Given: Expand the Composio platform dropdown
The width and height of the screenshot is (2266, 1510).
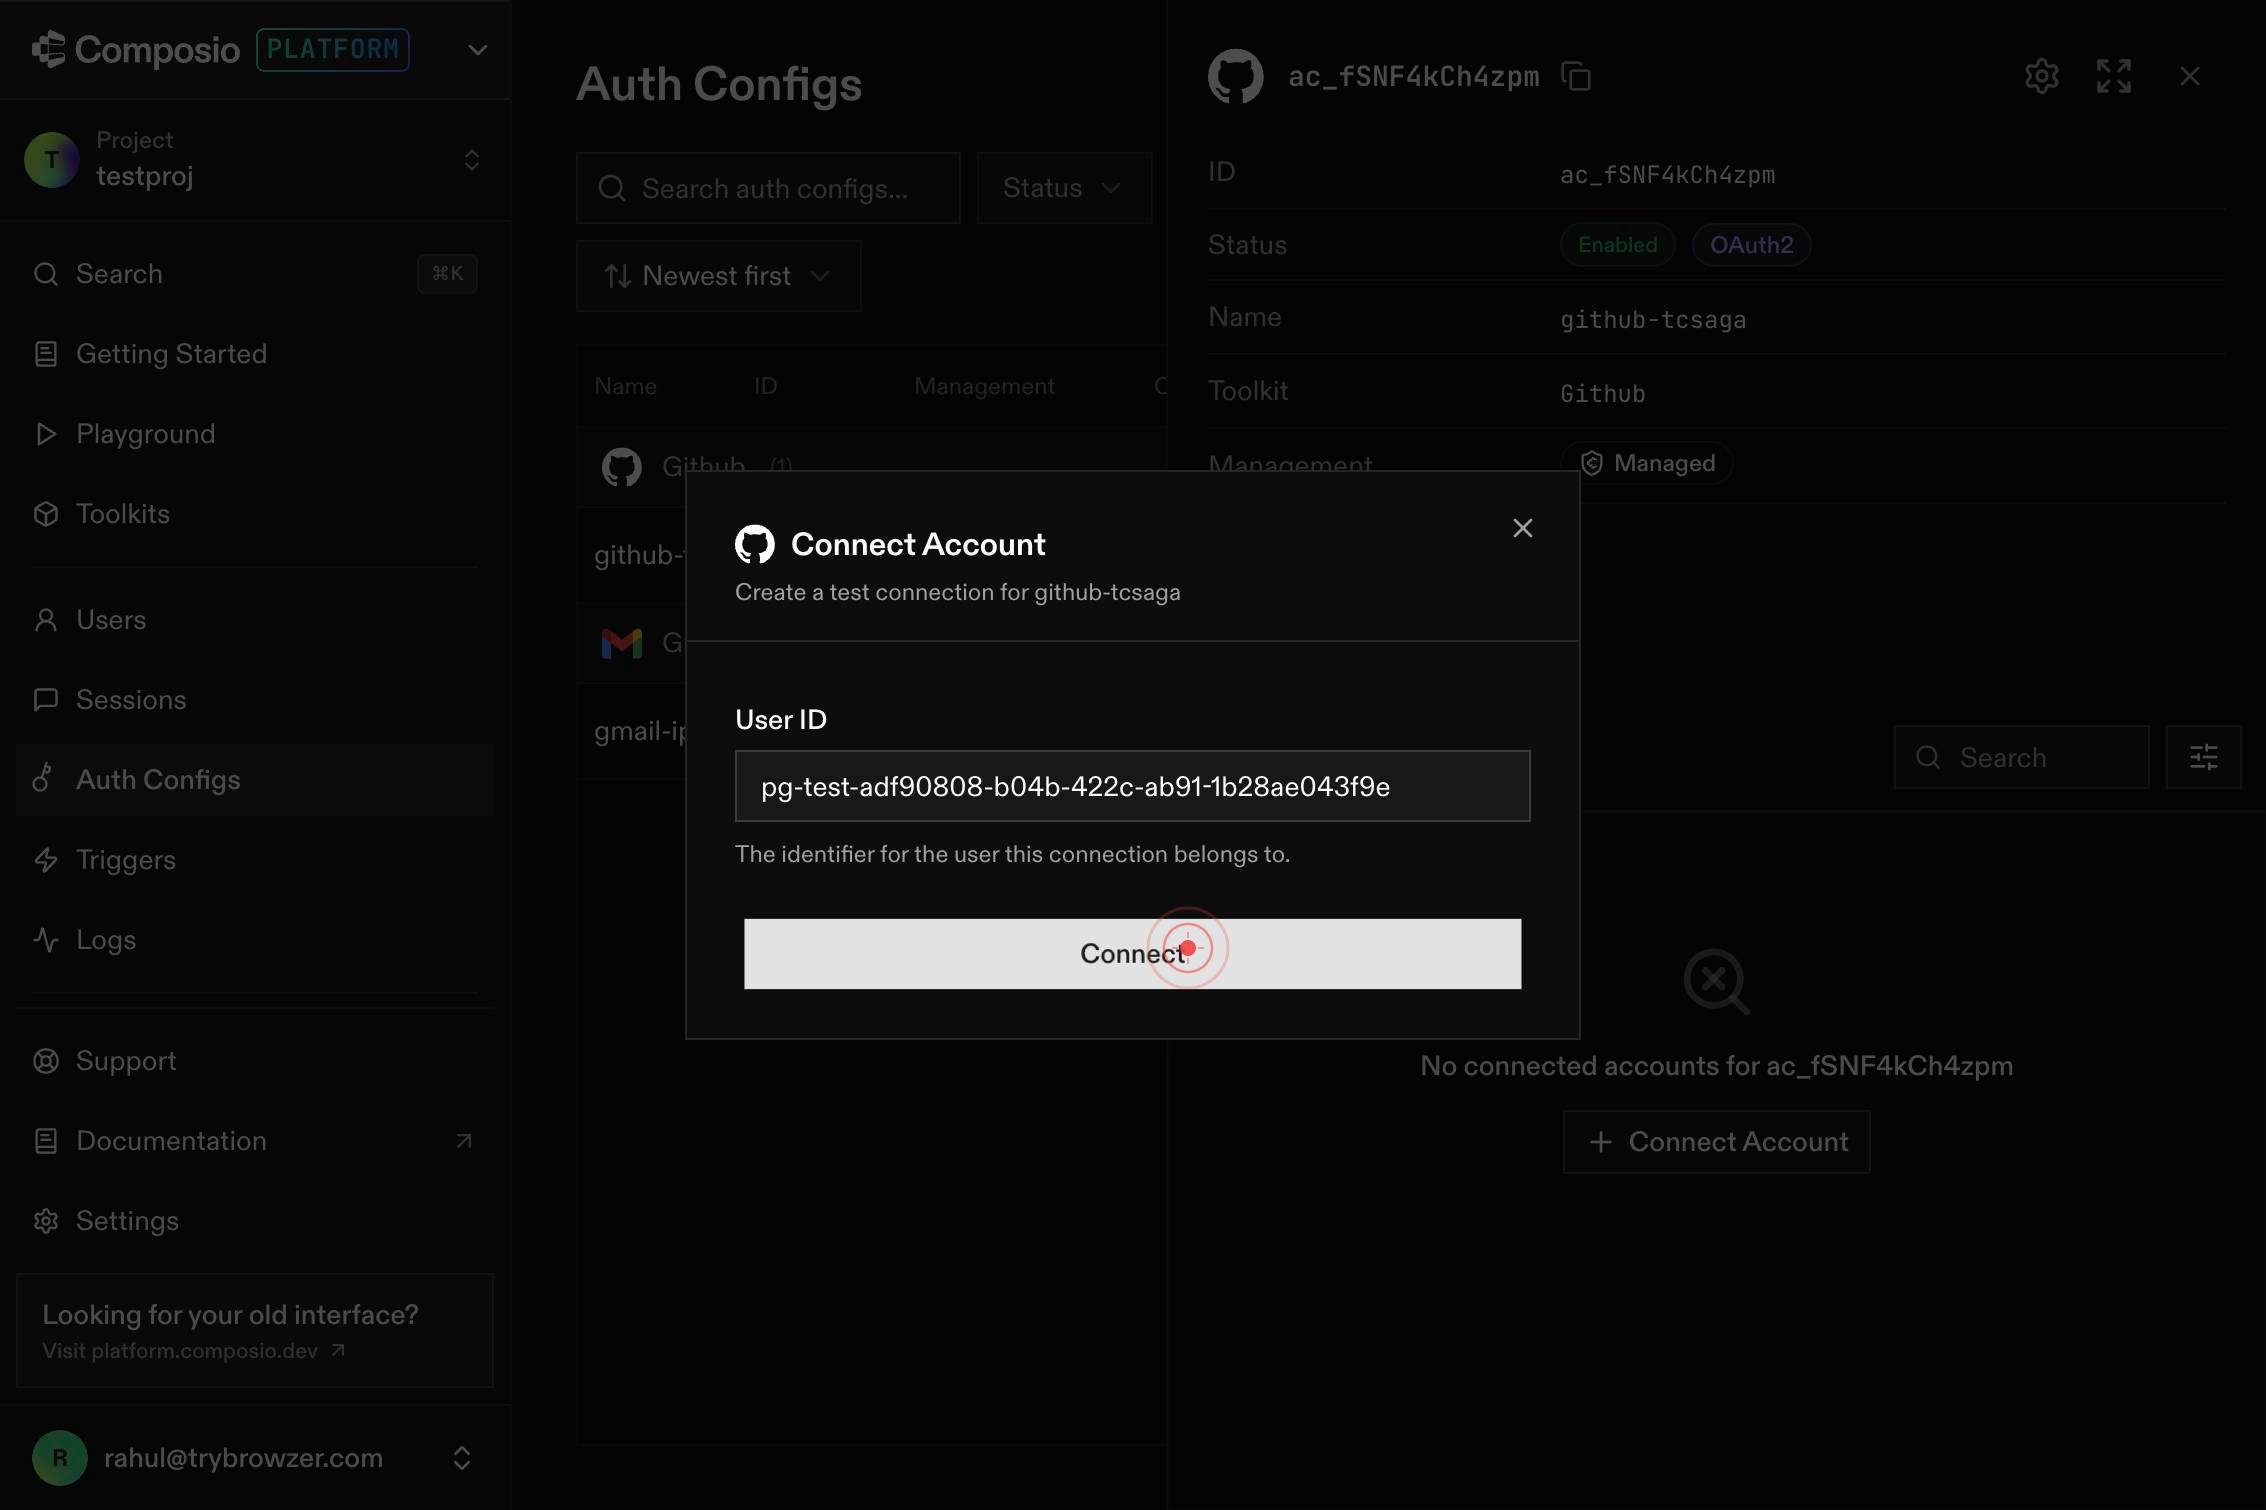Looking at the screenshot, I should pos(477,49).
